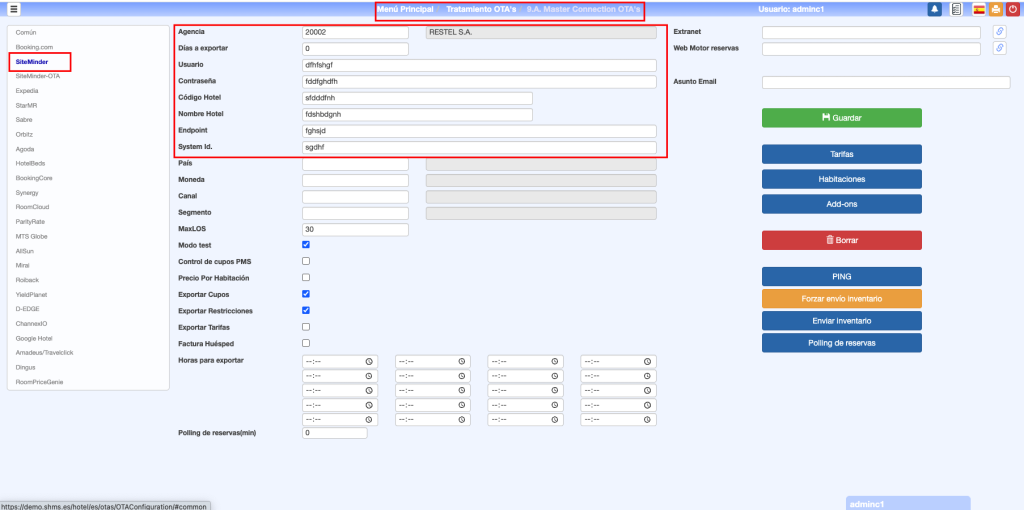Open Tratamiento OTA's in the header
This screenshot has width=1024, height=510.
pos(481,9)
